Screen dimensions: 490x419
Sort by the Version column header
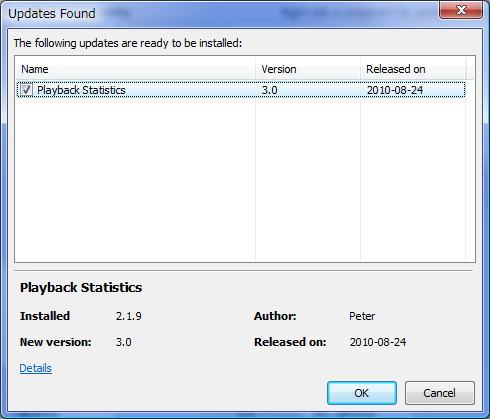click(308, 69)
